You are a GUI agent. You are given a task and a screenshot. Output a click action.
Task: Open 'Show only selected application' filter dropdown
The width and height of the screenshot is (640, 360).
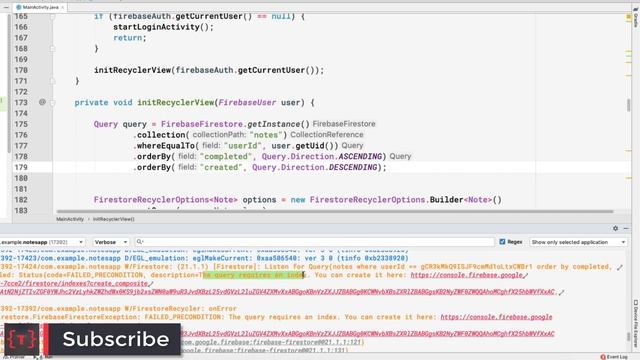pyautogui.click(x=578, y=242)
